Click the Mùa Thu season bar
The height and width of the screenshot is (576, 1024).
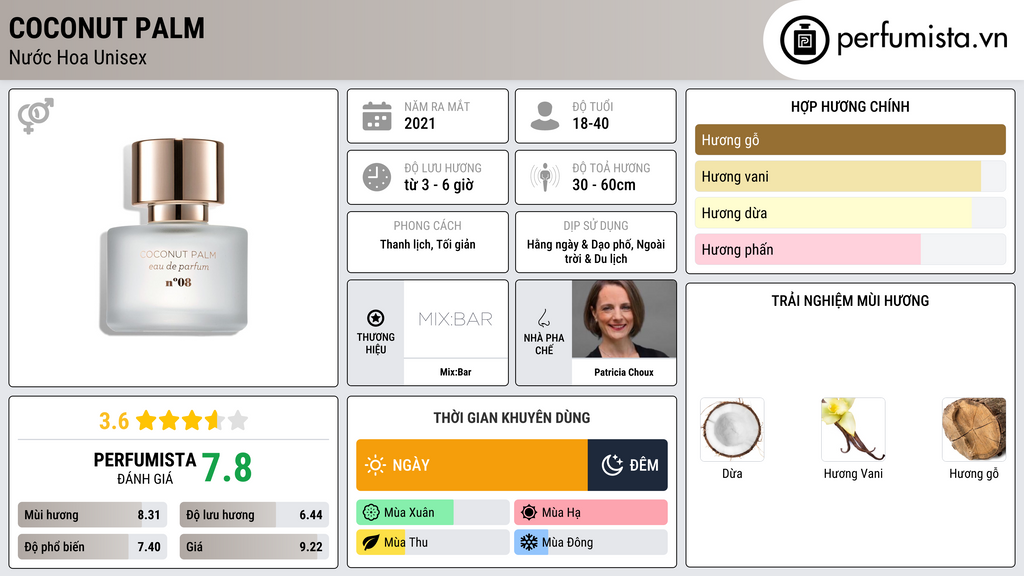pos(432,542)
